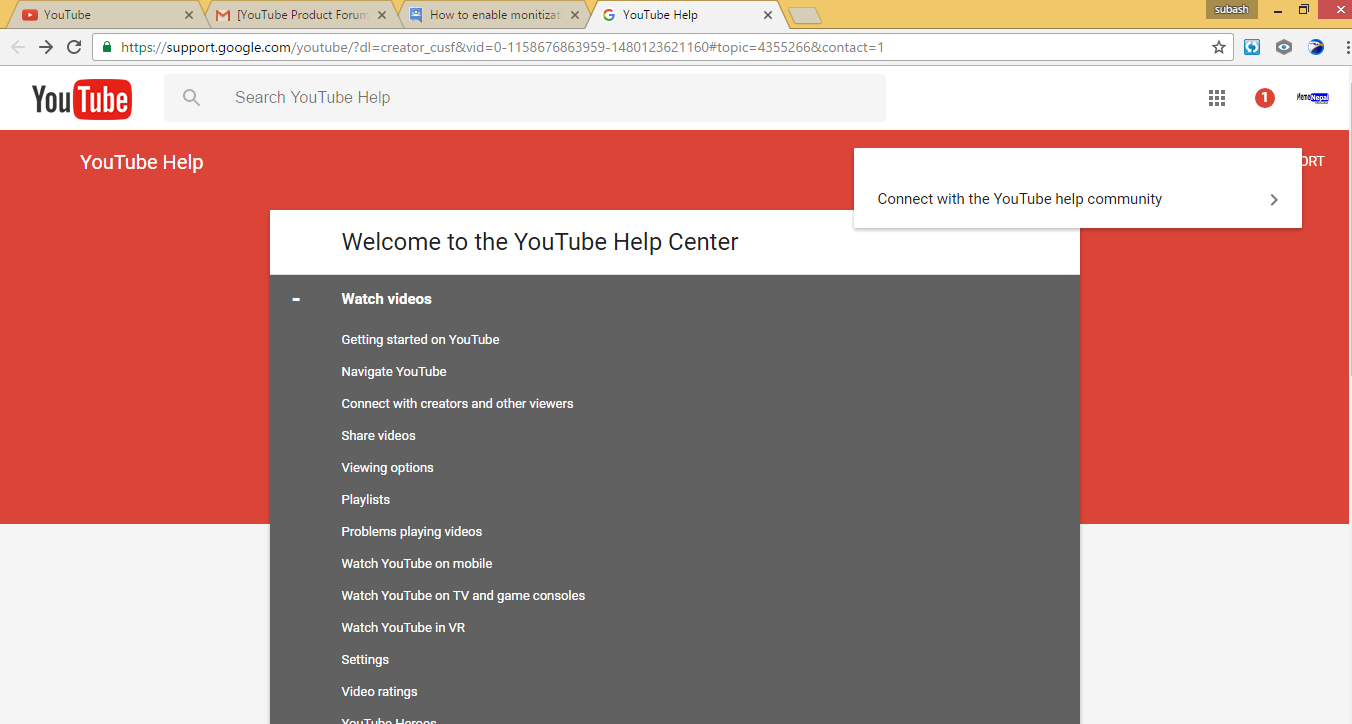1352x724 pixels.
Task: Open Connect with creators and other viewers
Action: tap(457, 404)
